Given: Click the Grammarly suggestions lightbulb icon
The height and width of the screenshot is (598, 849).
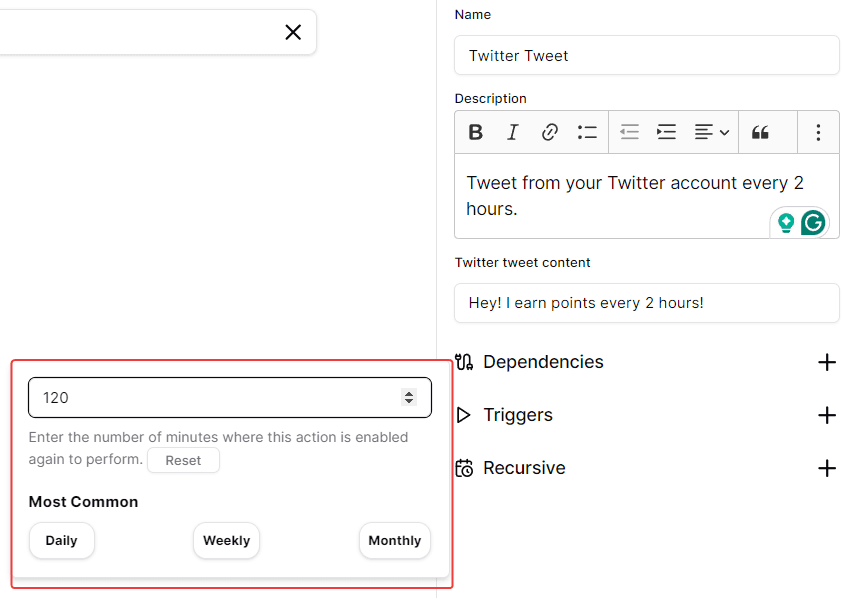Looking at the screenshot, I should coord(787,222).
